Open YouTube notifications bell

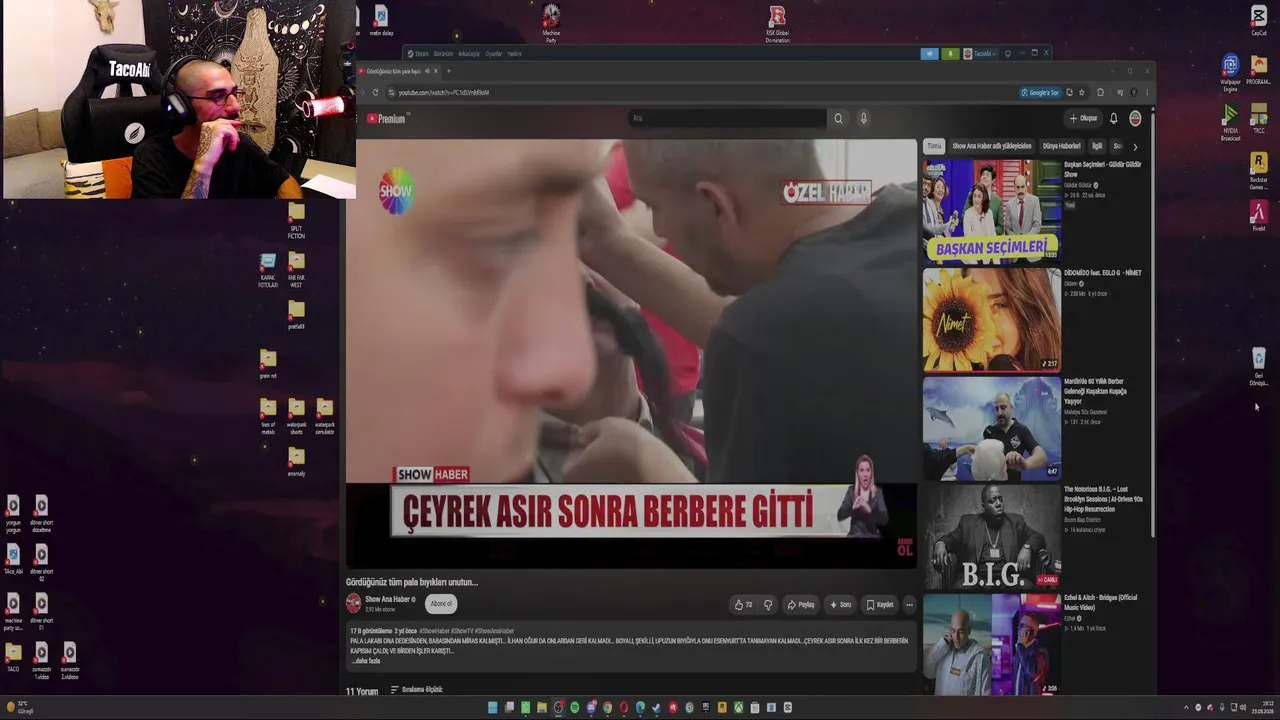[1114, 119]
